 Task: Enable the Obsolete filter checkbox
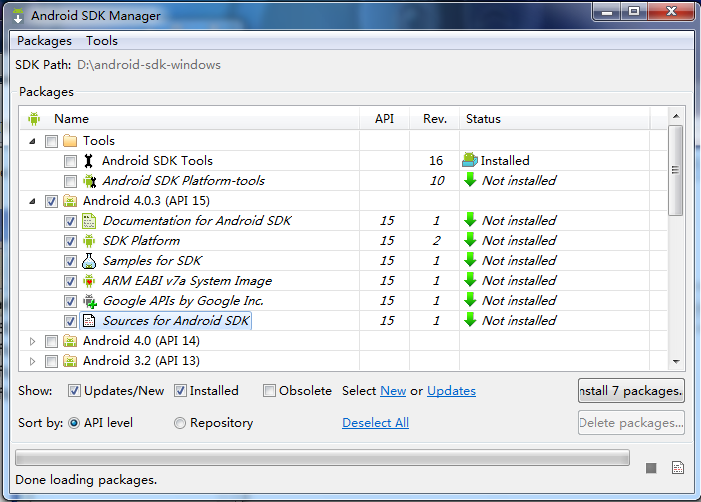[x=269, y=391]
